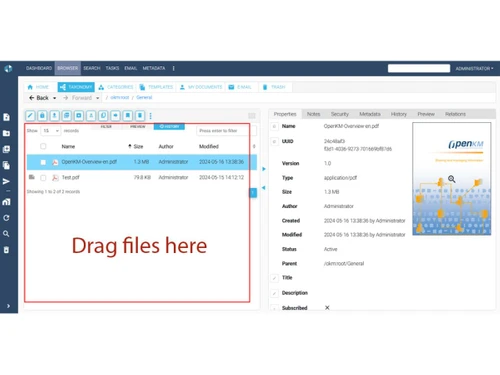Click the pencil edit icon in the document toolbar

30,116
